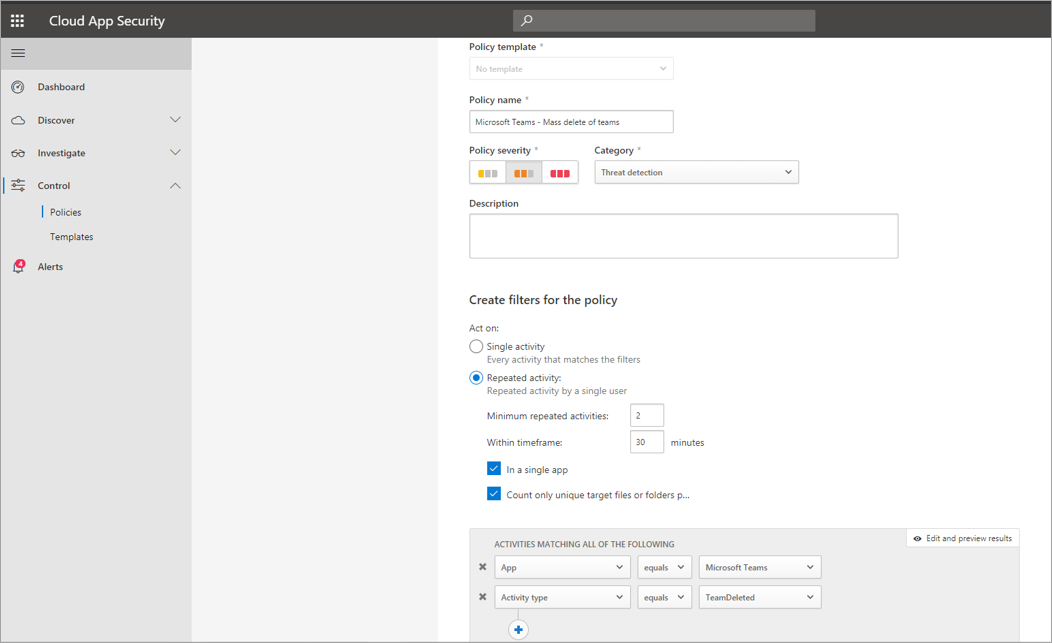The image size is (1052, 643).
Task: Click the search magnifier in the top bar
Action: [x=525, y=20]
